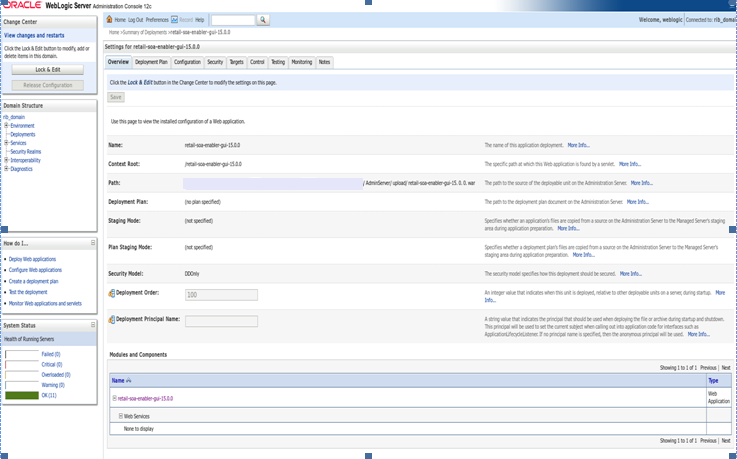Click Configure Web applications link
This screenshot has width=737, height=459.
35,270
